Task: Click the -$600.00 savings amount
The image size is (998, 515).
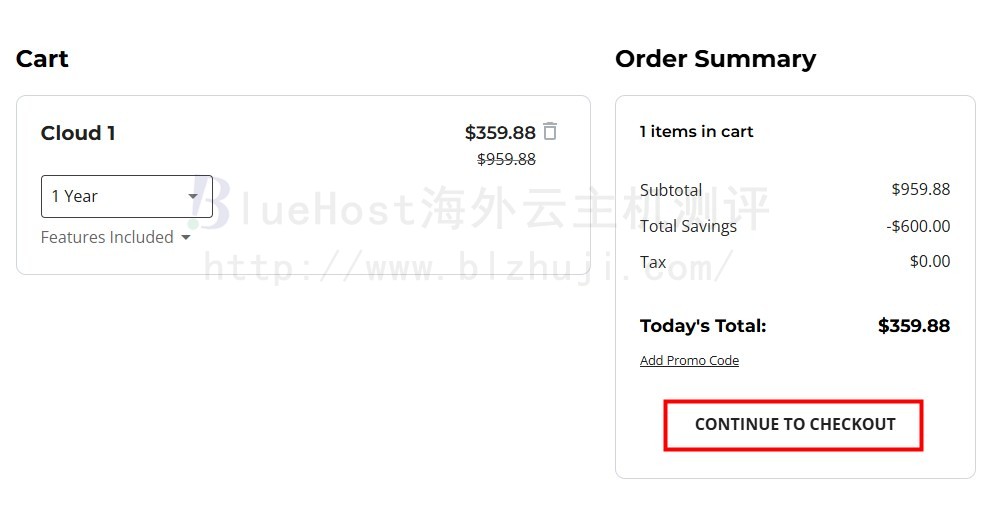Action: click(918, 226)
